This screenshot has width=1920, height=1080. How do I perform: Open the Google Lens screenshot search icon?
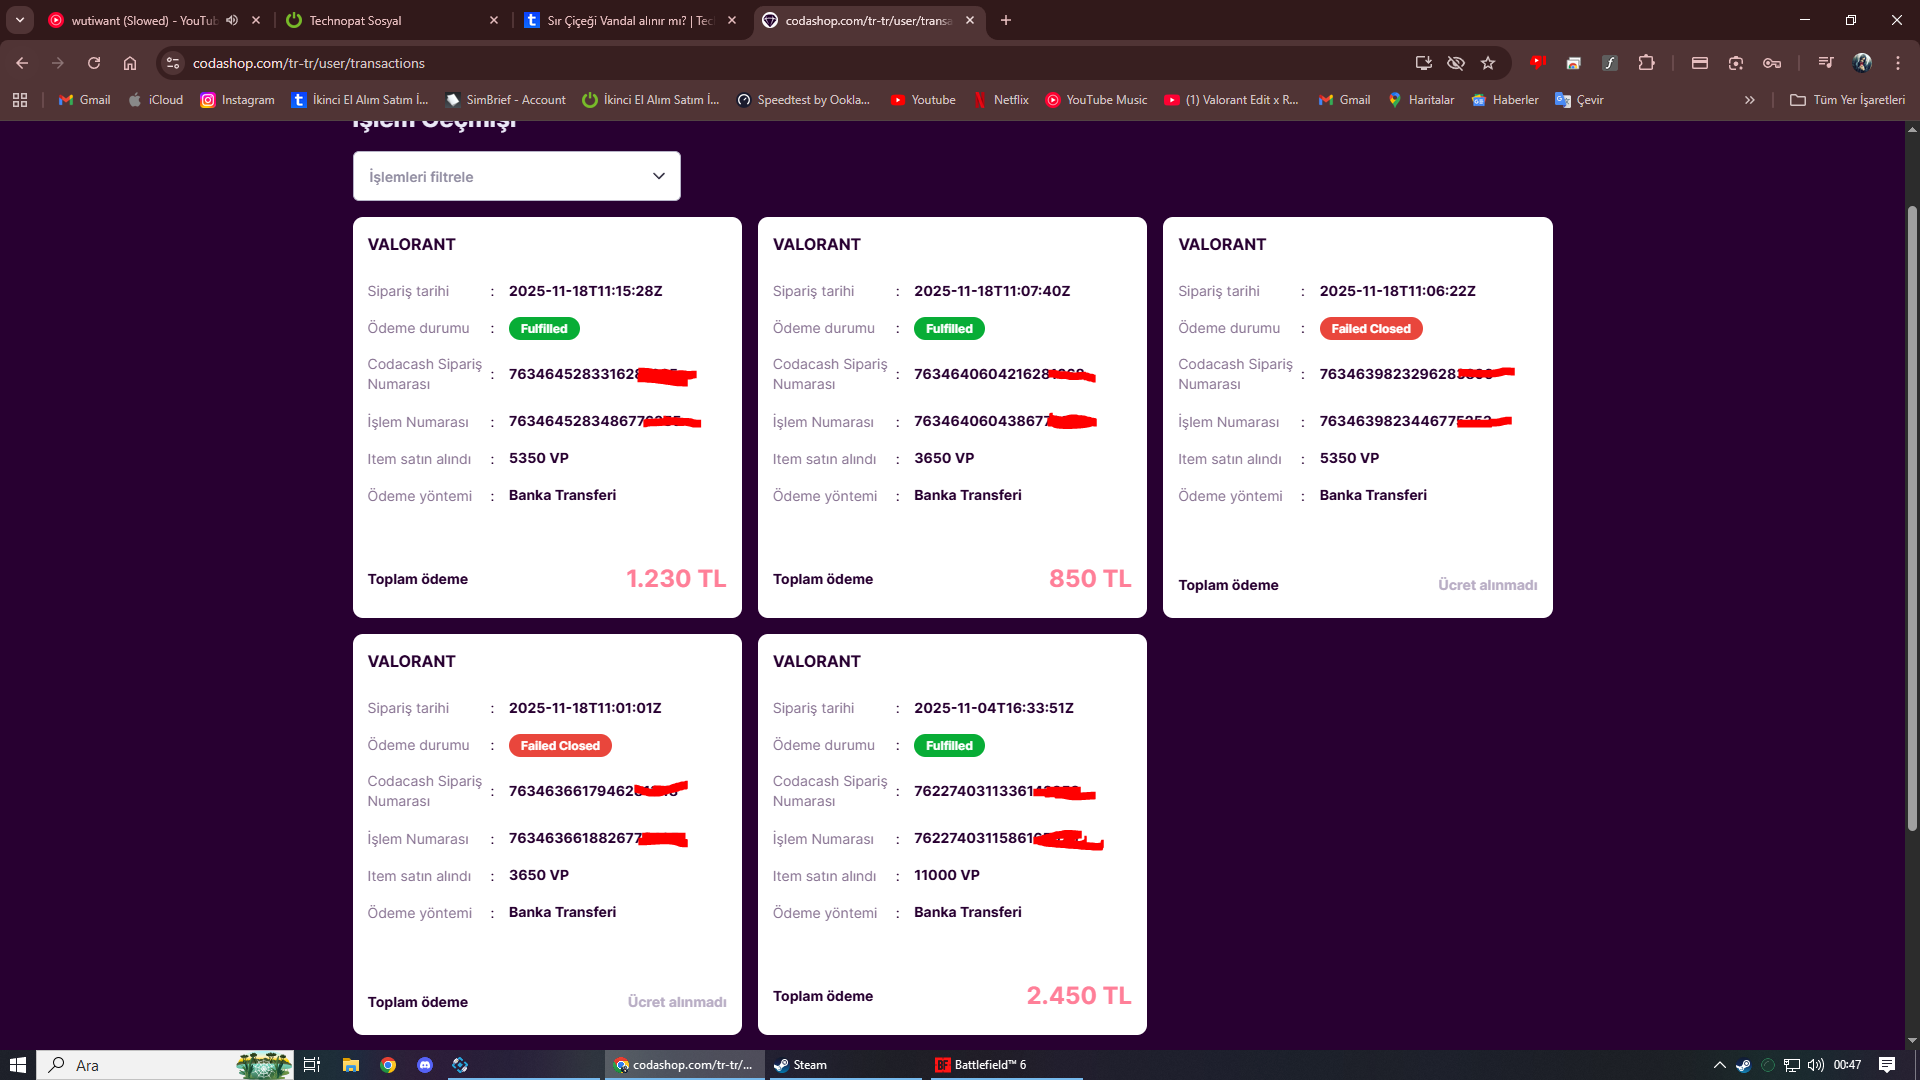click(1736, 63)
